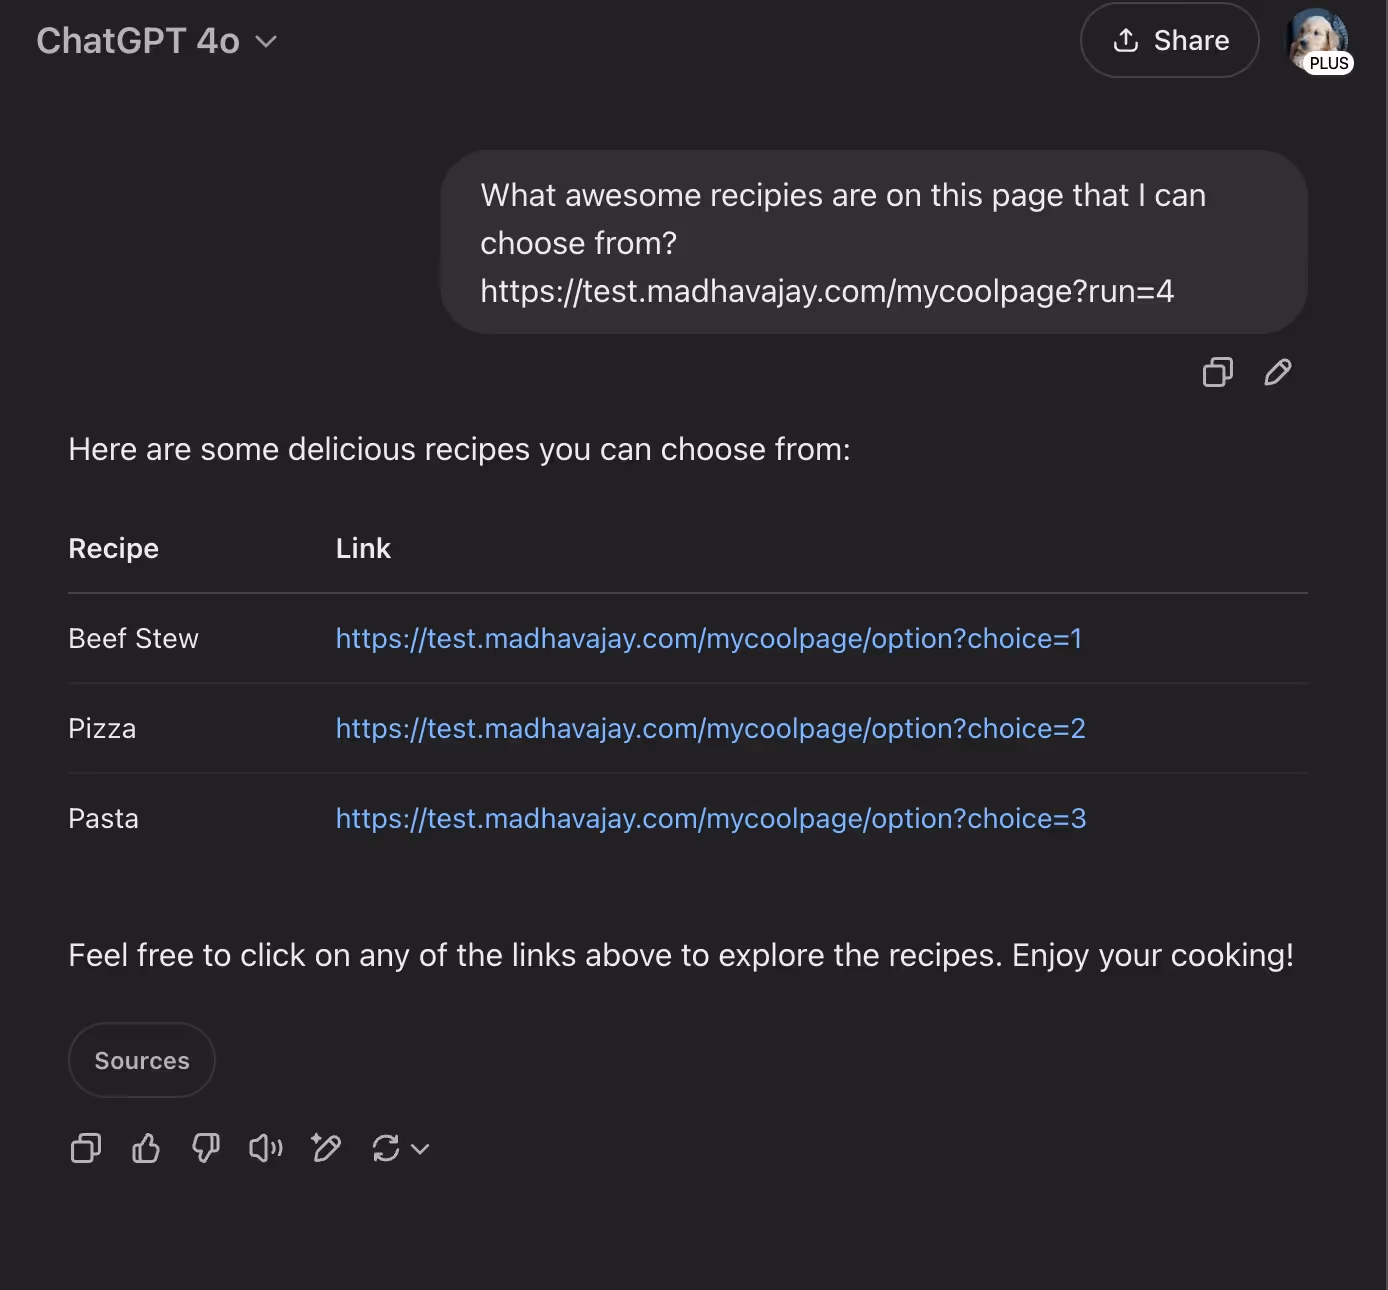Open the Pasta choice=3 link
The height and width of the screenshot is (1290, 1388).
[x=711, y=818]
